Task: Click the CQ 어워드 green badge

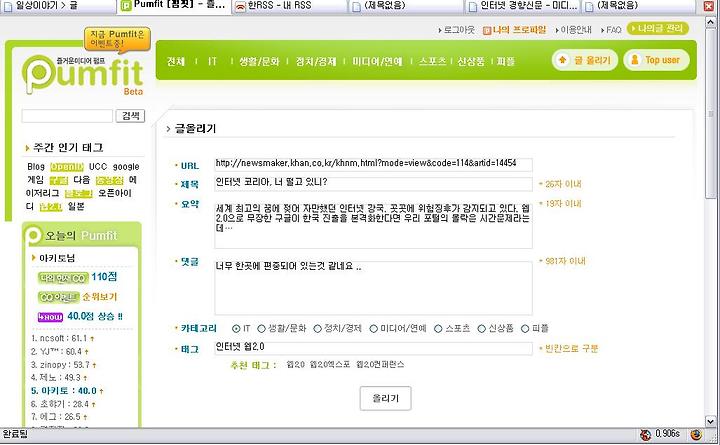Action: pos(58,297)
